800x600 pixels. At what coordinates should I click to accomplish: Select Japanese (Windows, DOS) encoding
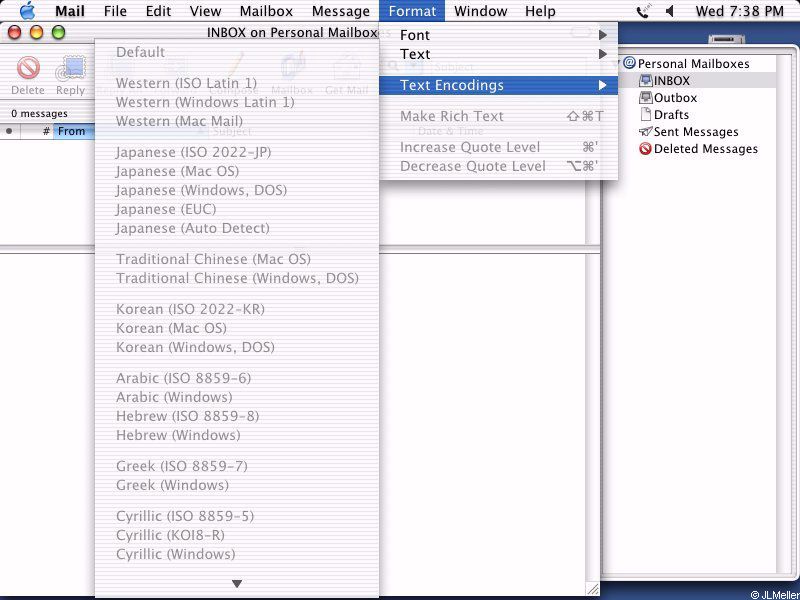click(x=237, y=190)
